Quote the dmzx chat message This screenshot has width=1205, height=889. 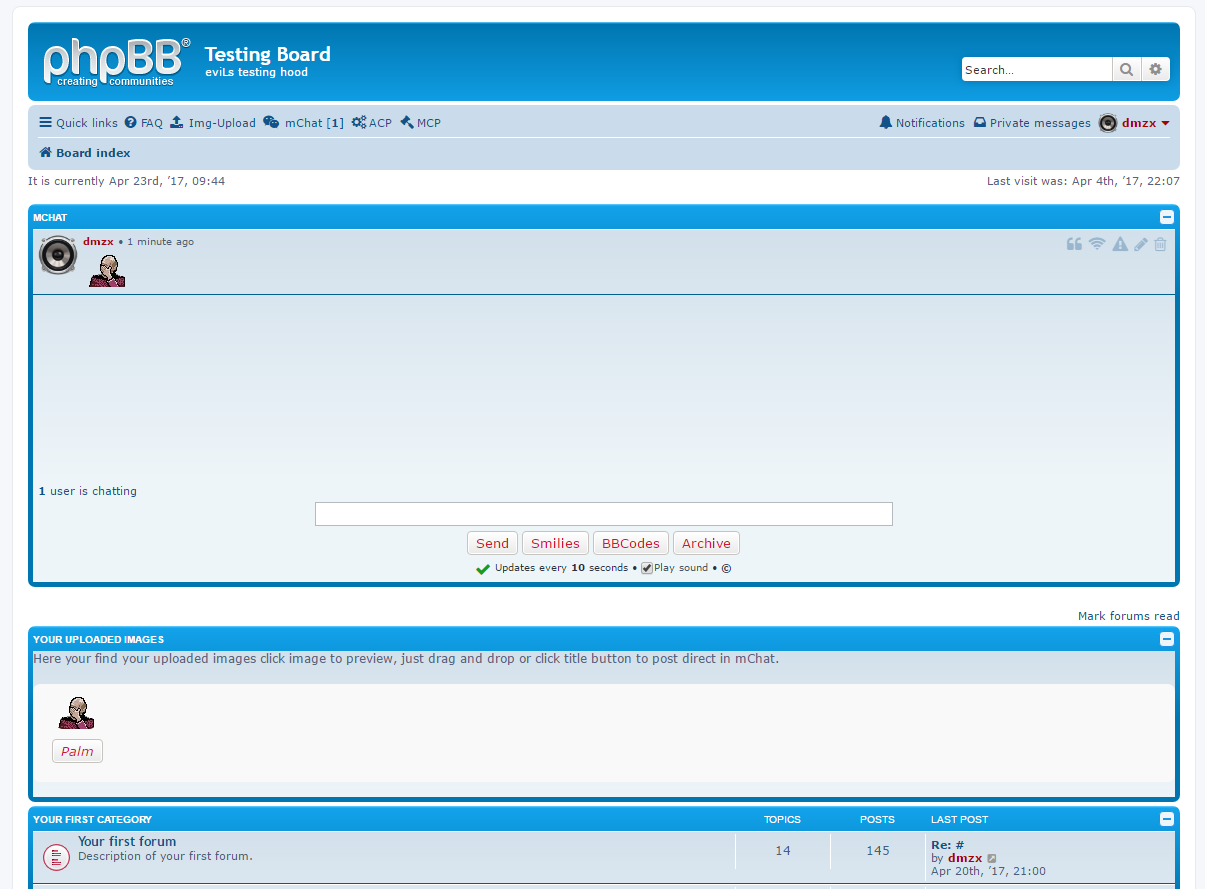point(1074,244)
